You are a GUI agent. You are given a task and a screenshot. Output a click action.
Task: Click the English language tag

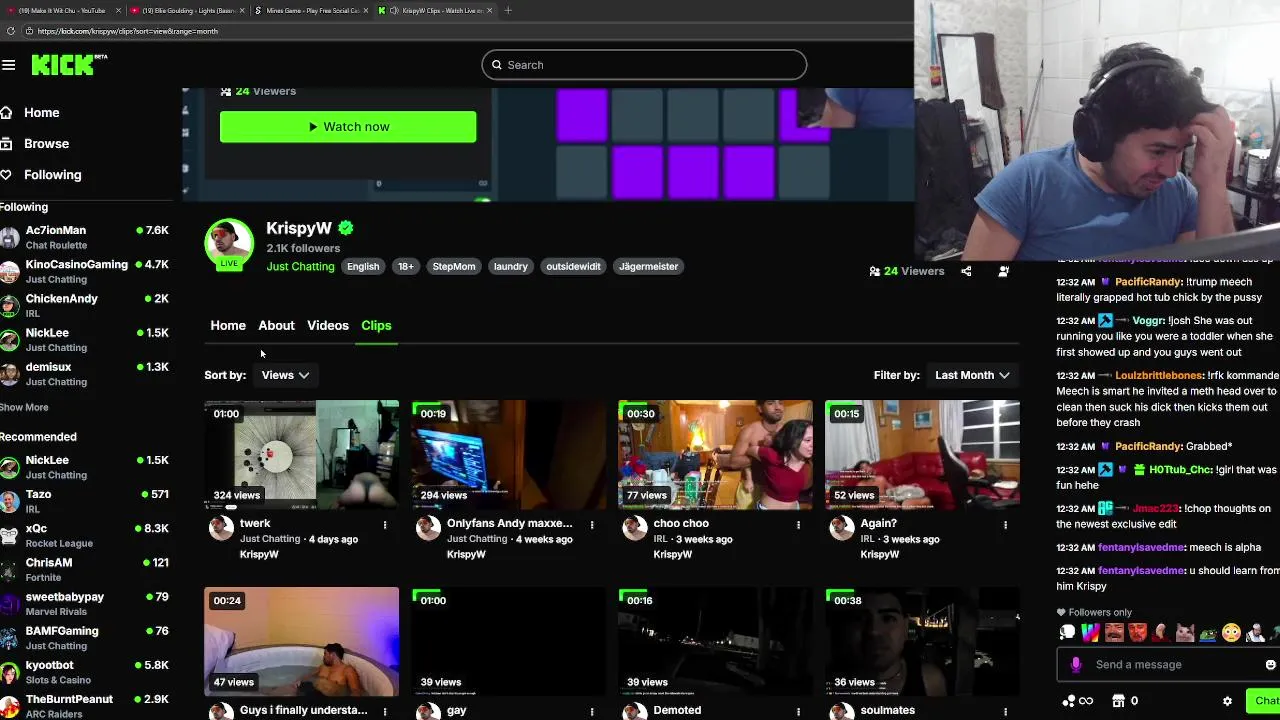click(363, 267)
